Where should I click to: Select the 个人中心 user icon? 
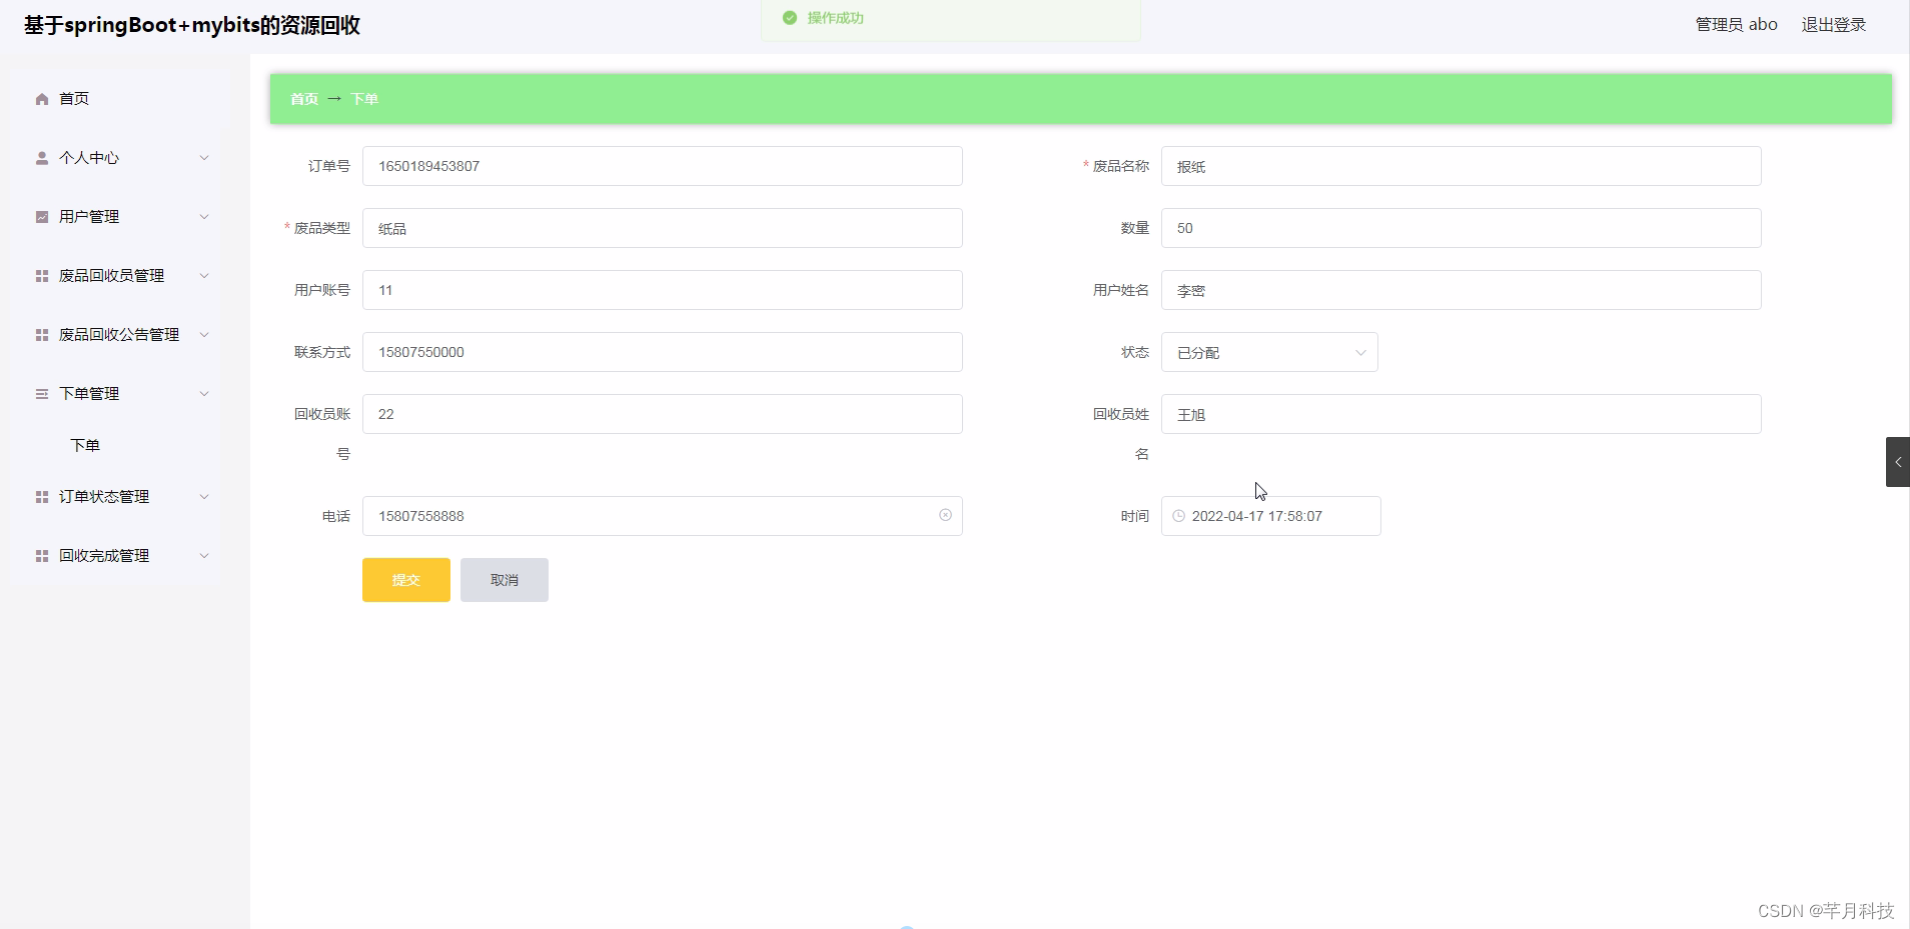point(41,157)
